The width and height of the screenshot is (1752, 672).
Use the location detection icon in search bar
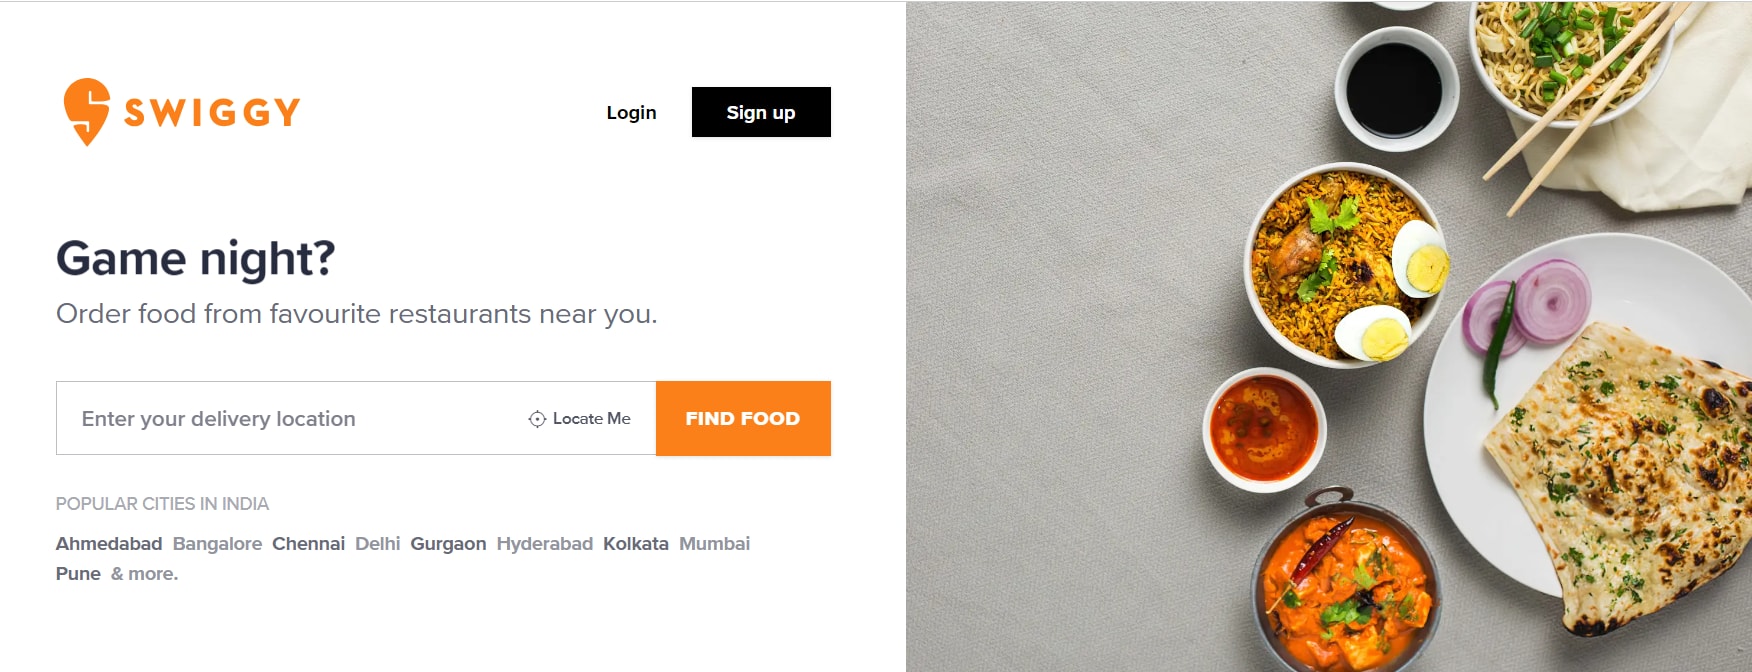[x=536, y=419]
